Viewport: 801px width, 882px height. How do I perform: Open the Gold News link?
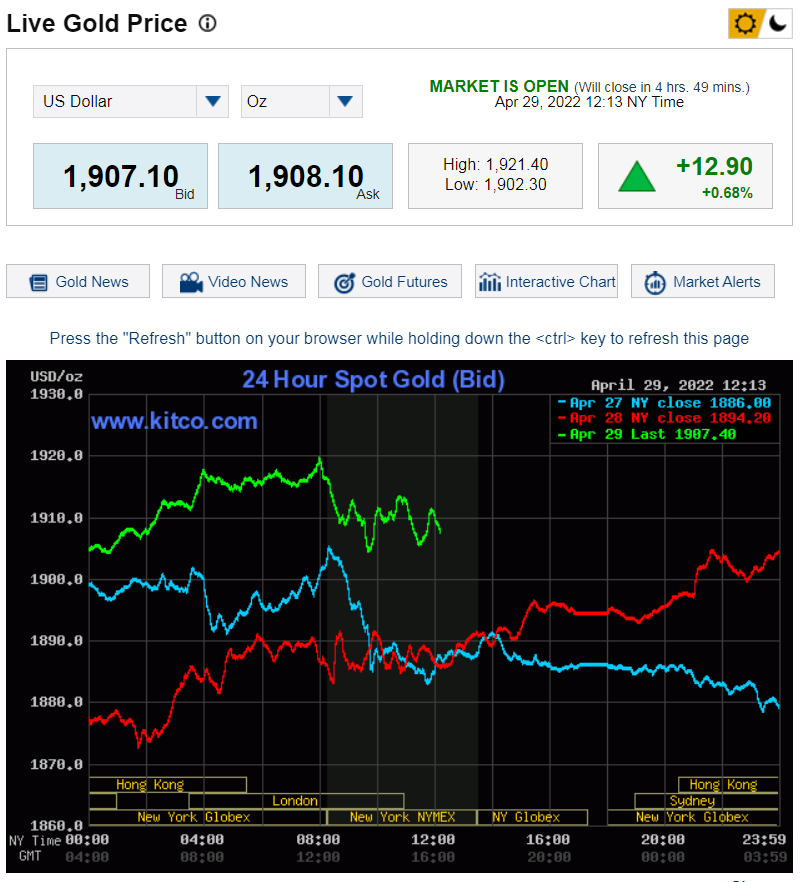(x=78, y=281)
